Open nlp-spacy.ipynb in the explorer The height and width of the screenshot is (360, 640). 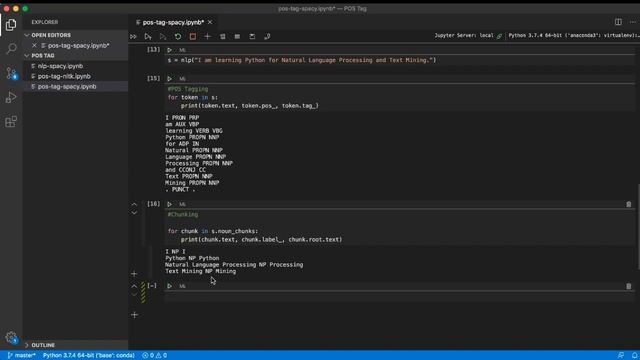[60, 66]
